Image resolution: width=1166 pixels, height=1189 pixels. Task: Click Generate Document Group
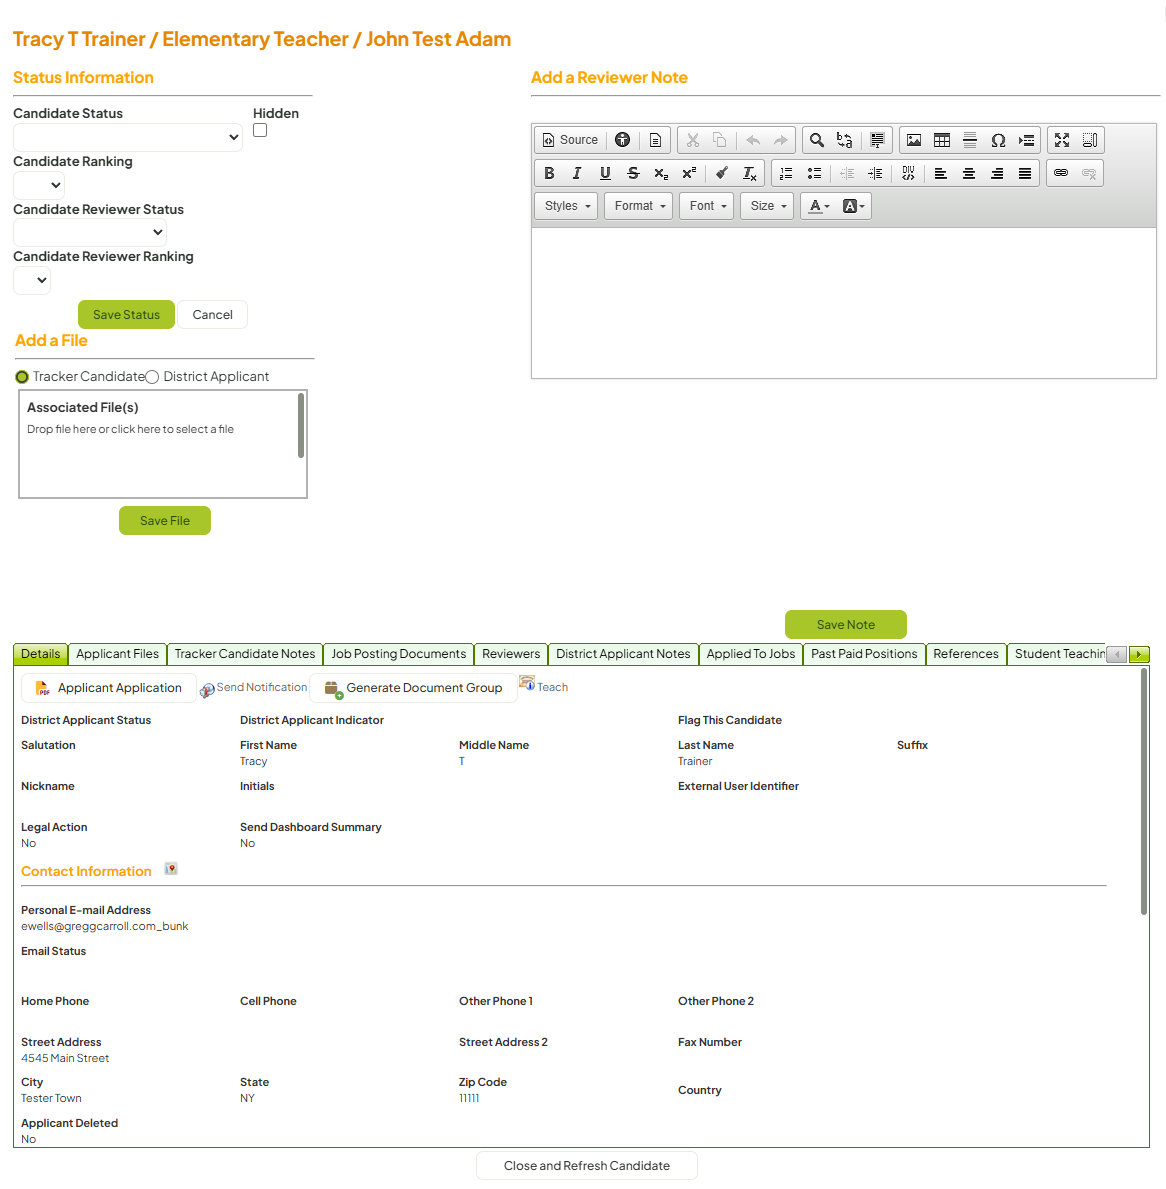tap(413, 689)
